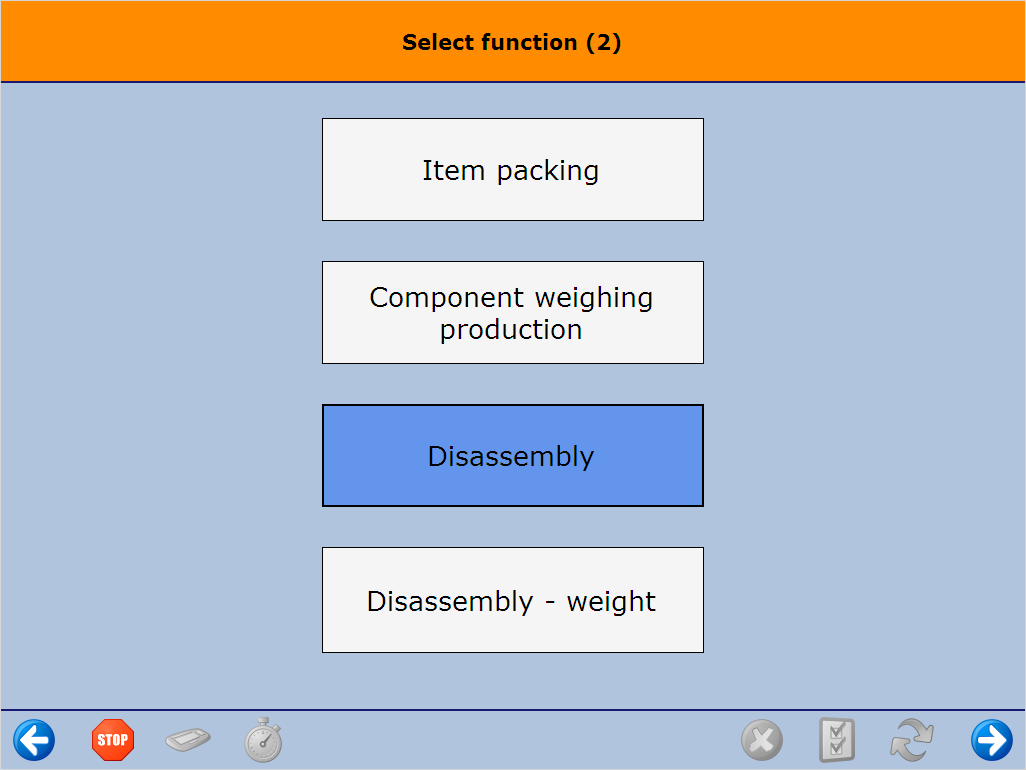
Task: Select the Item packing function
Action: coord(512,169)
